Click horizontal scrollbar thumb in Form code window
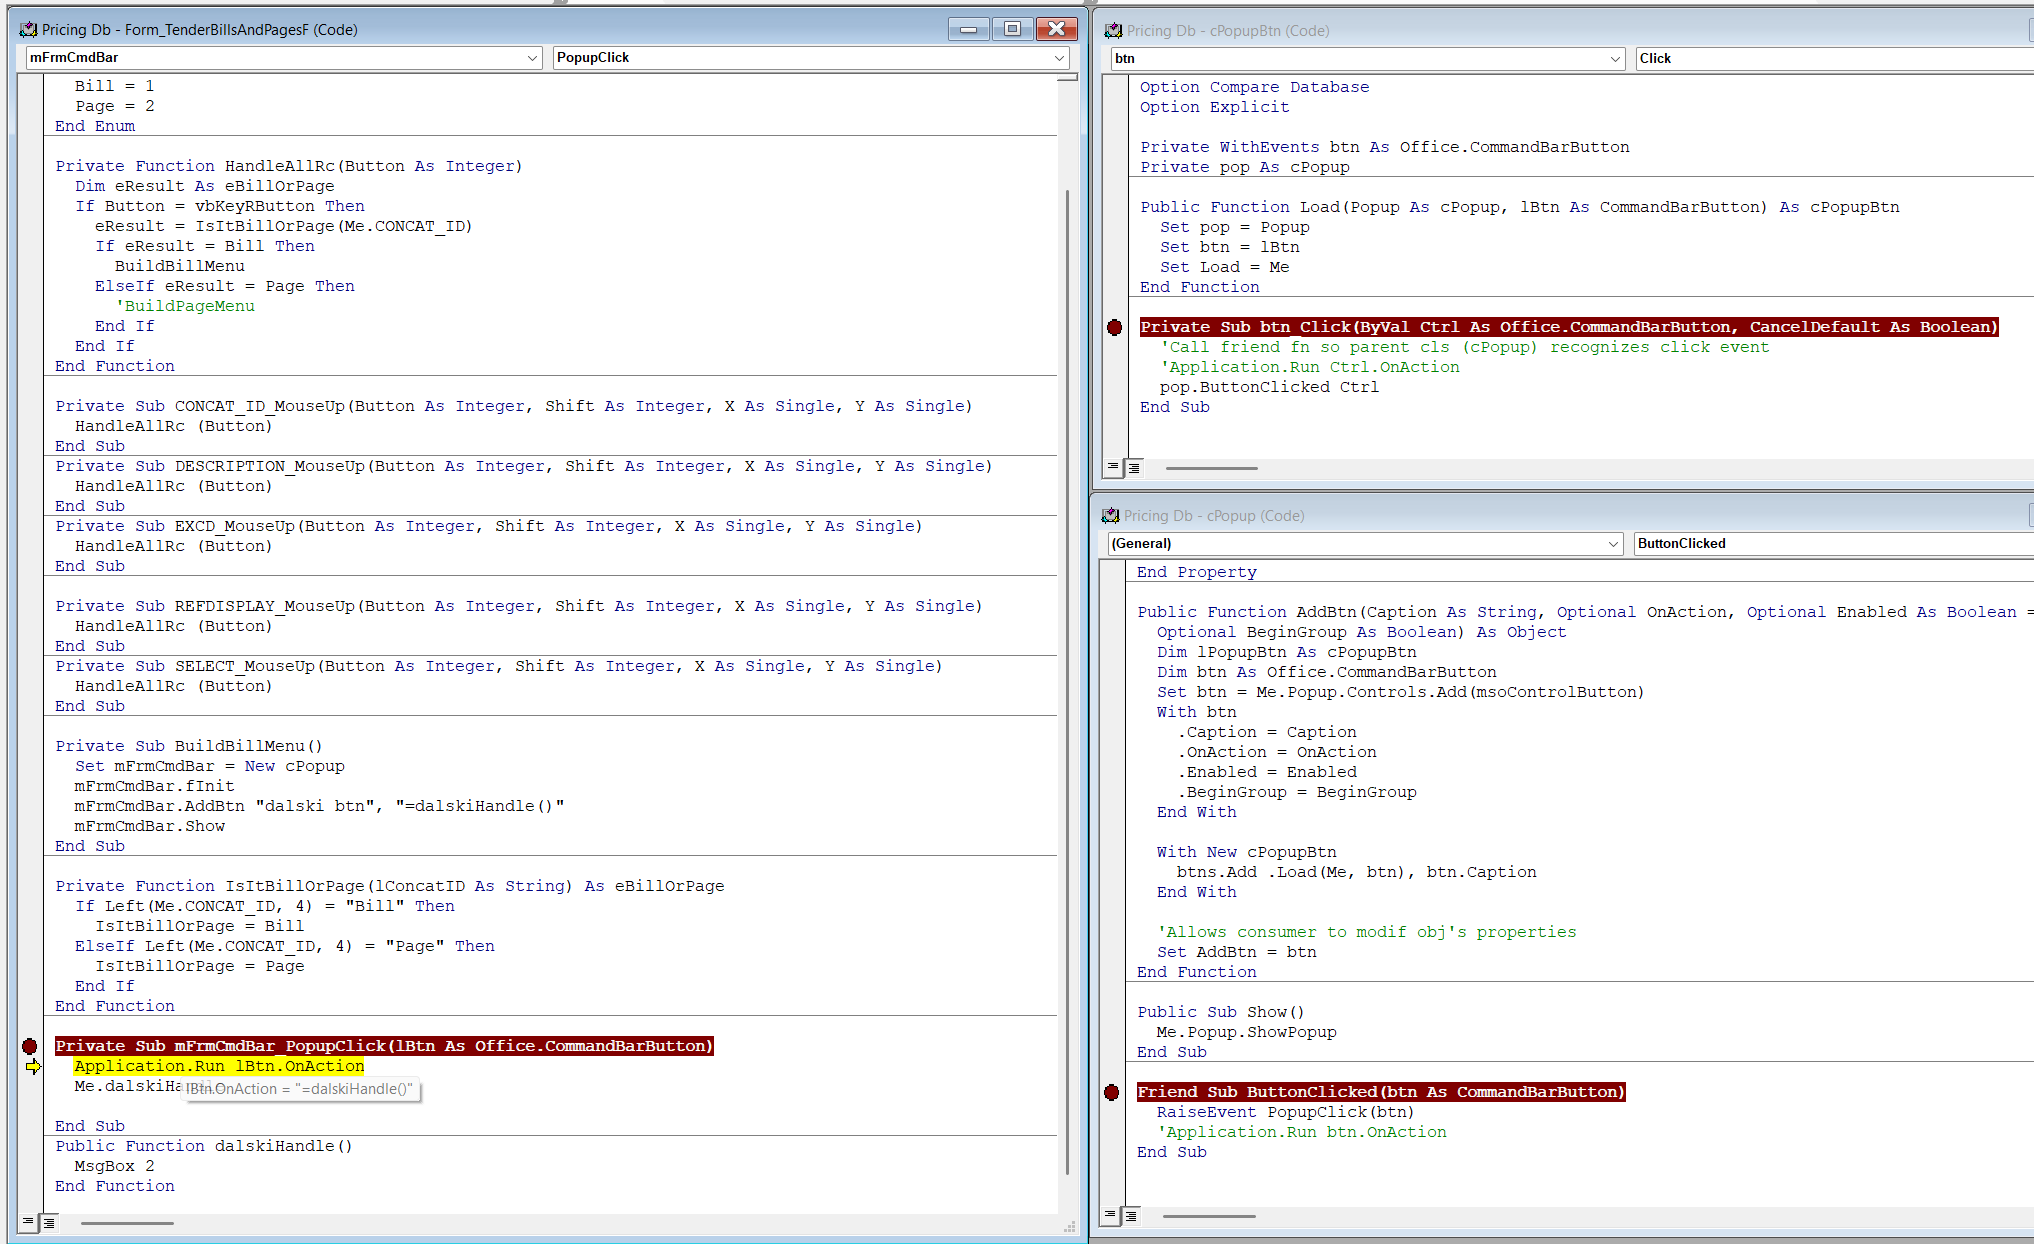 pyautogui.click(x=127, y=1223)
